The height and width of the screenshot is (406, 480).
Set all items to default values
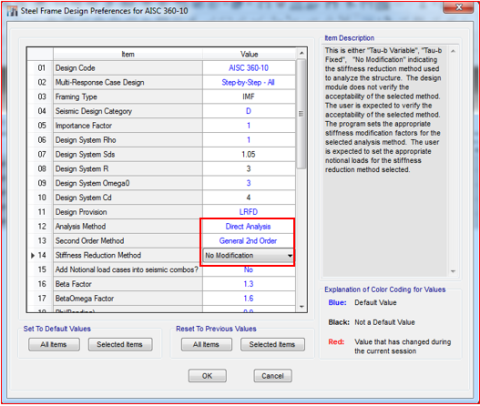click(x=54, y=345)
